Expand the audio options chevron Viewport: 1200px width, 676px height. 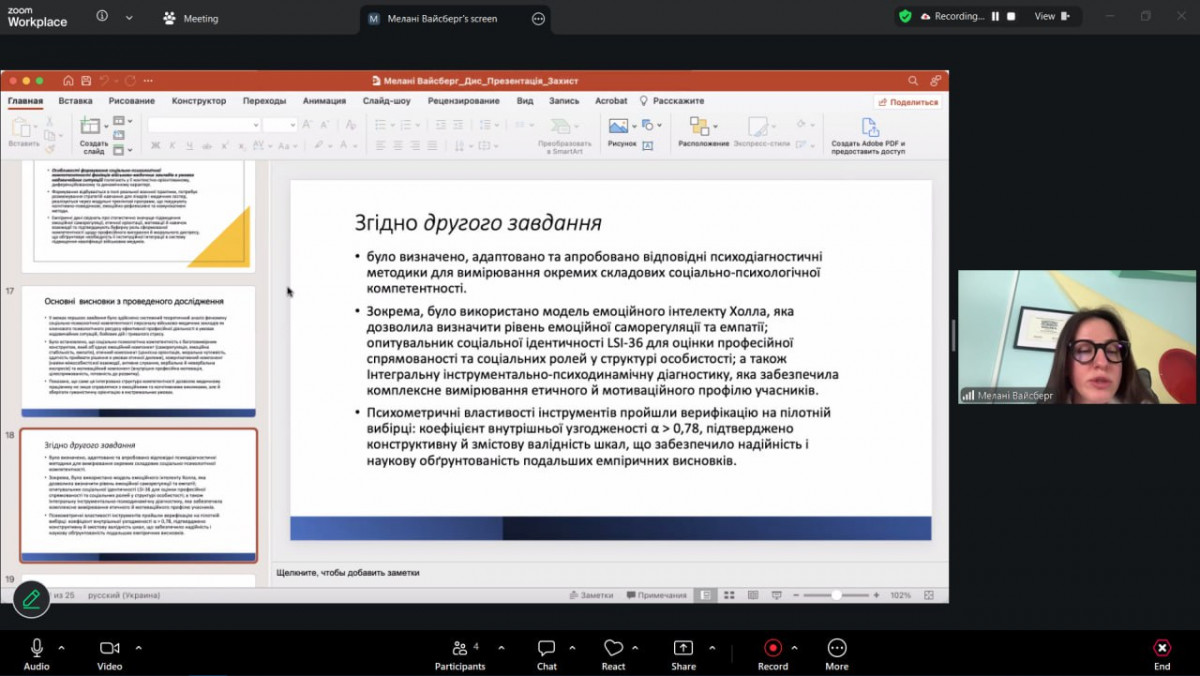[x=60, y=647]
